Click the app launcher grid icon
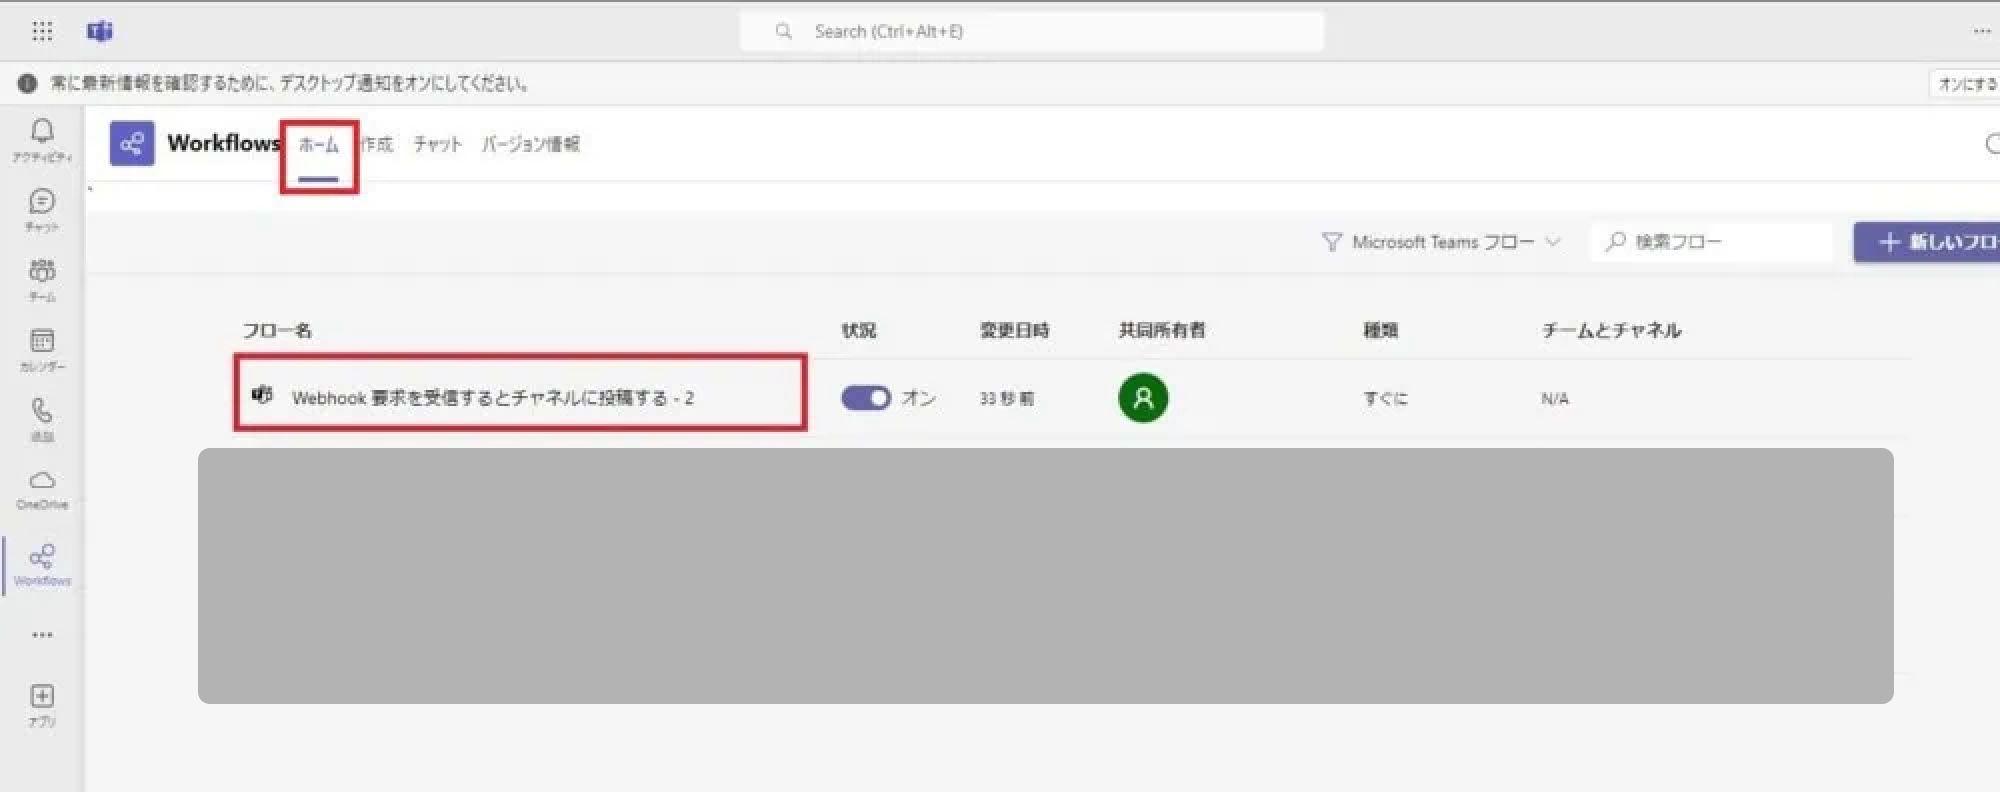 pos(42,31)
